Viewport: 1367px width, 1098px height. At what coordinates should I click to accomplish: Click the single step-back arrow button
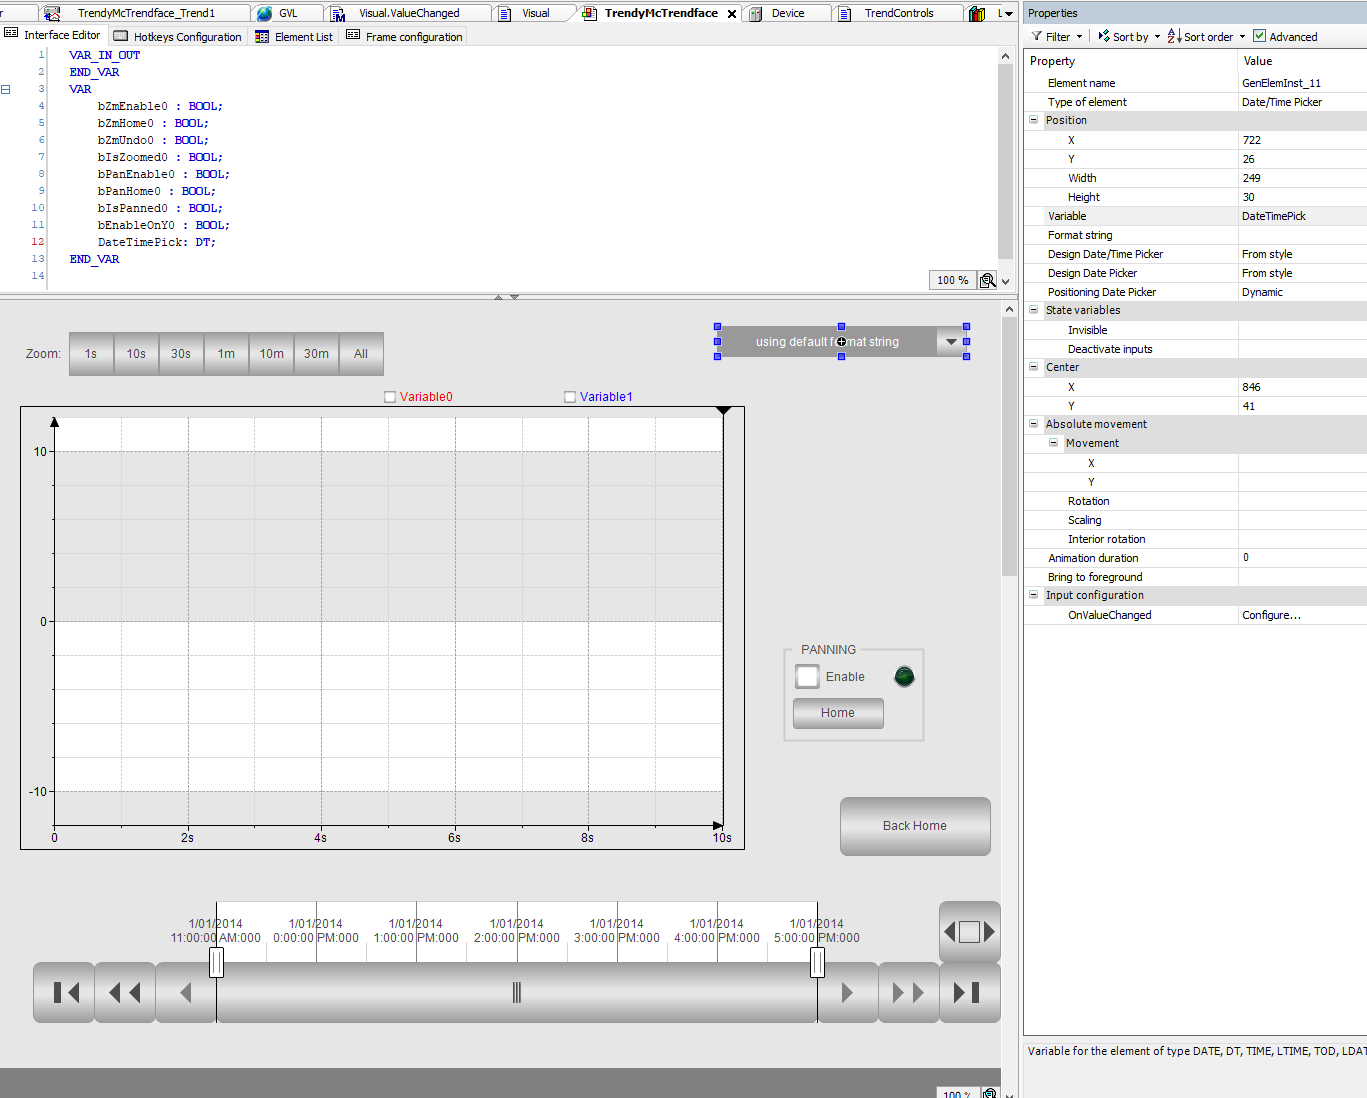186,992
